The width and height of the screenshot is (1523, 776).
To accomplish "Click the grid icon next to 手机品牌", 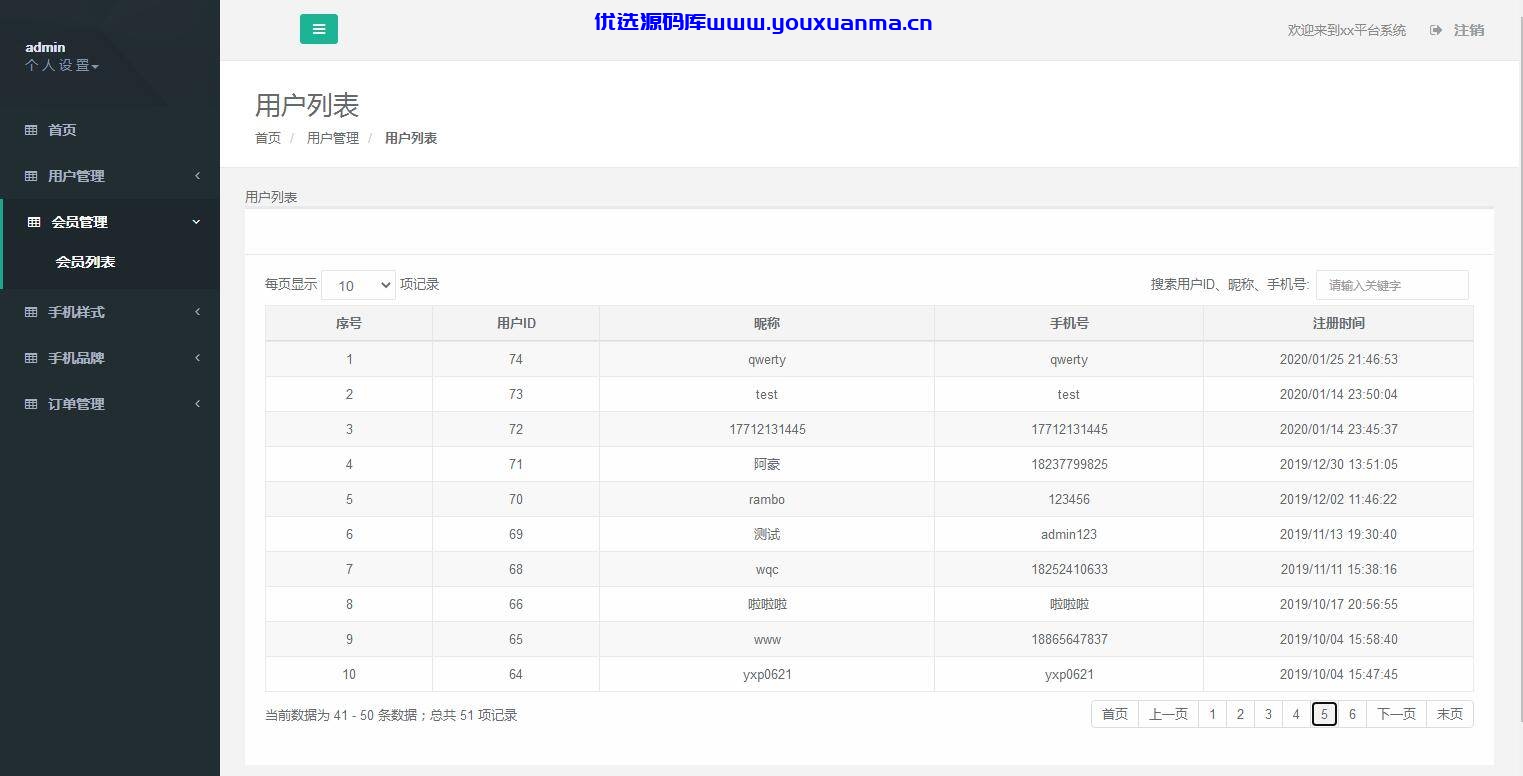I will 31,358.
